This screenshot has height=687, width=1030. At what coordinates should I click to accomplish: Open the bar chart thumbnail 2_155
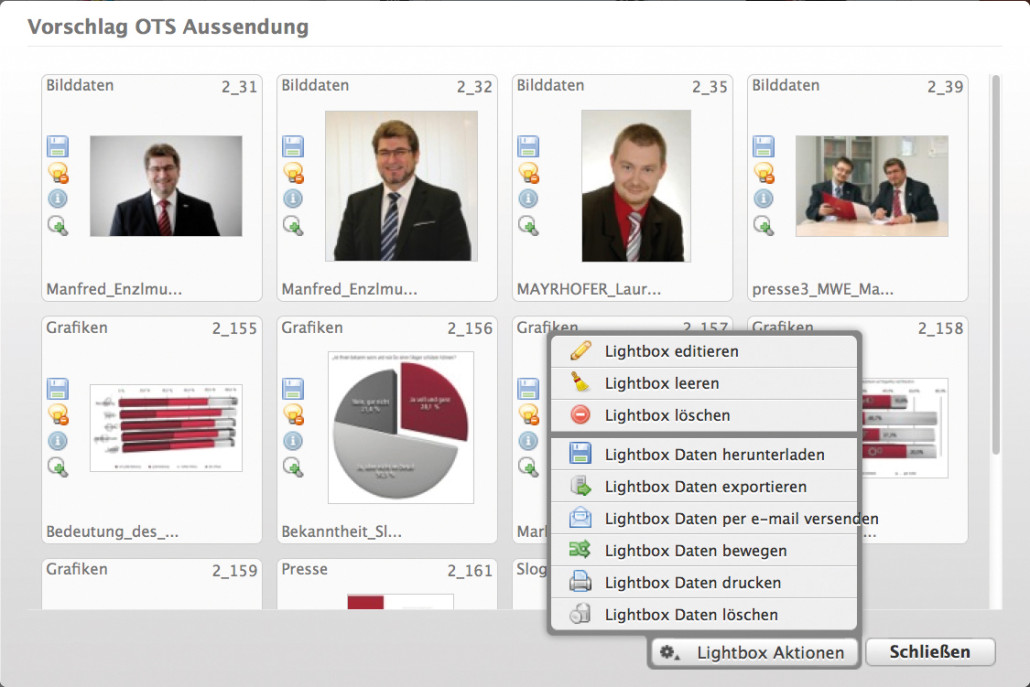point(166,428)
